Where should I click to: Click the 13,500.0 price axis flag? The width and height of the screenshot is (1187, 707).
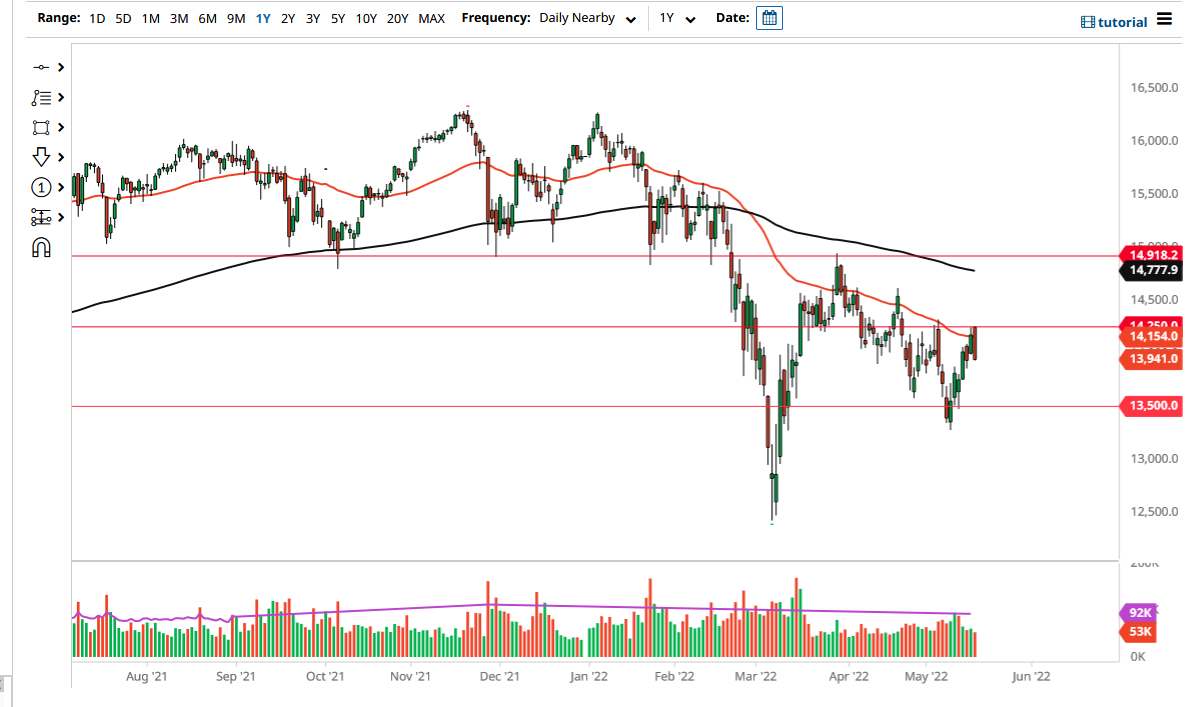click(x=1150, y=406)
